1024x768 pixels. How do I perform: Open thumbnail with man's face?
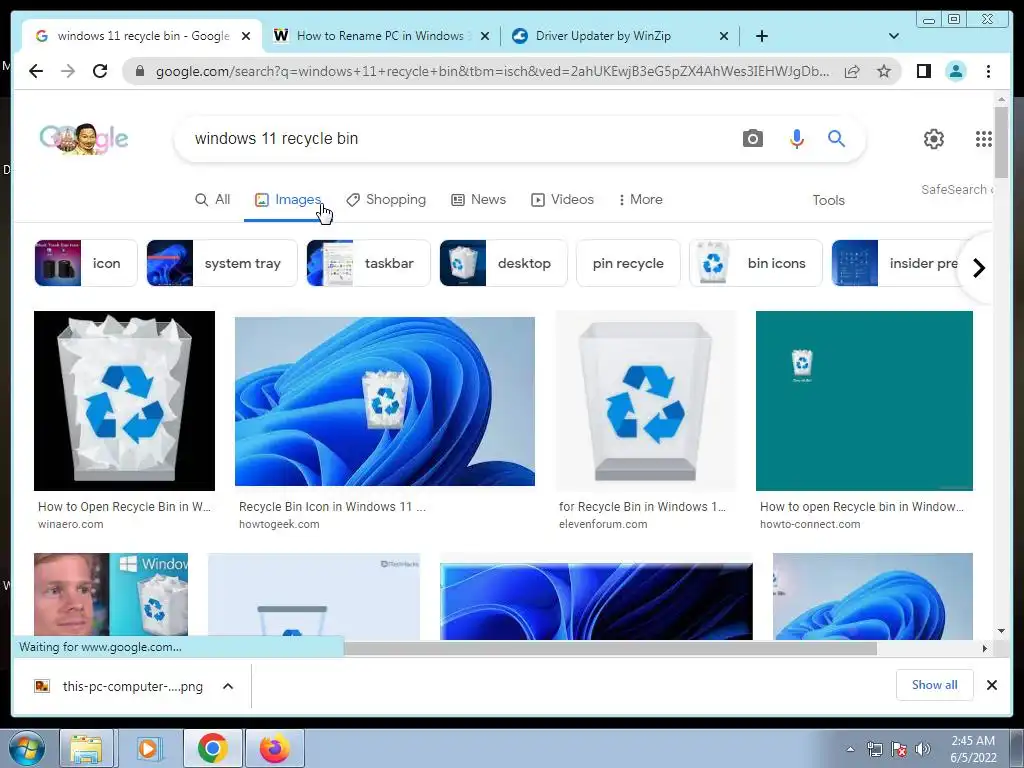pyautogui.click(x=111, y=594)
